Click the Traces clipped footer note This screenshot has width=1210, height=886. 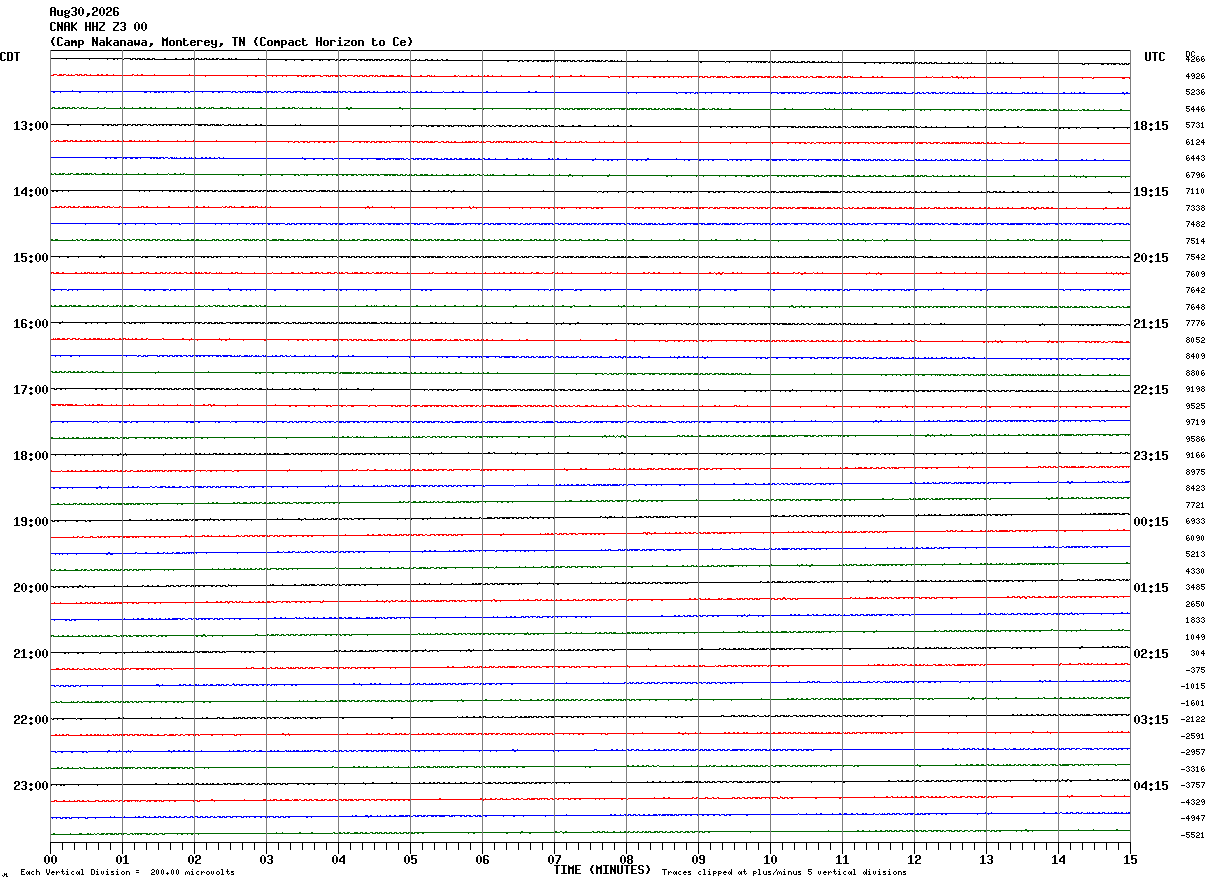coord(784,873)
